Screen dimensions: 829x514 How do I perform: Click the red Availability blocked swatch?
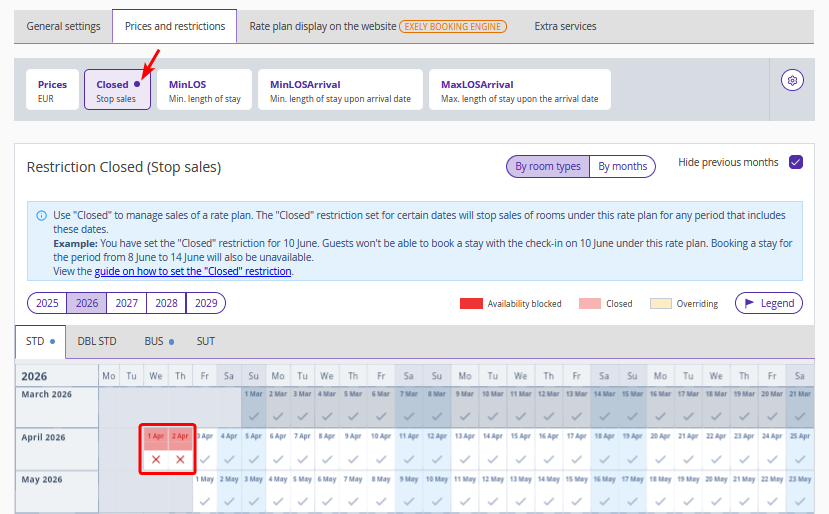tap(470, 303)
